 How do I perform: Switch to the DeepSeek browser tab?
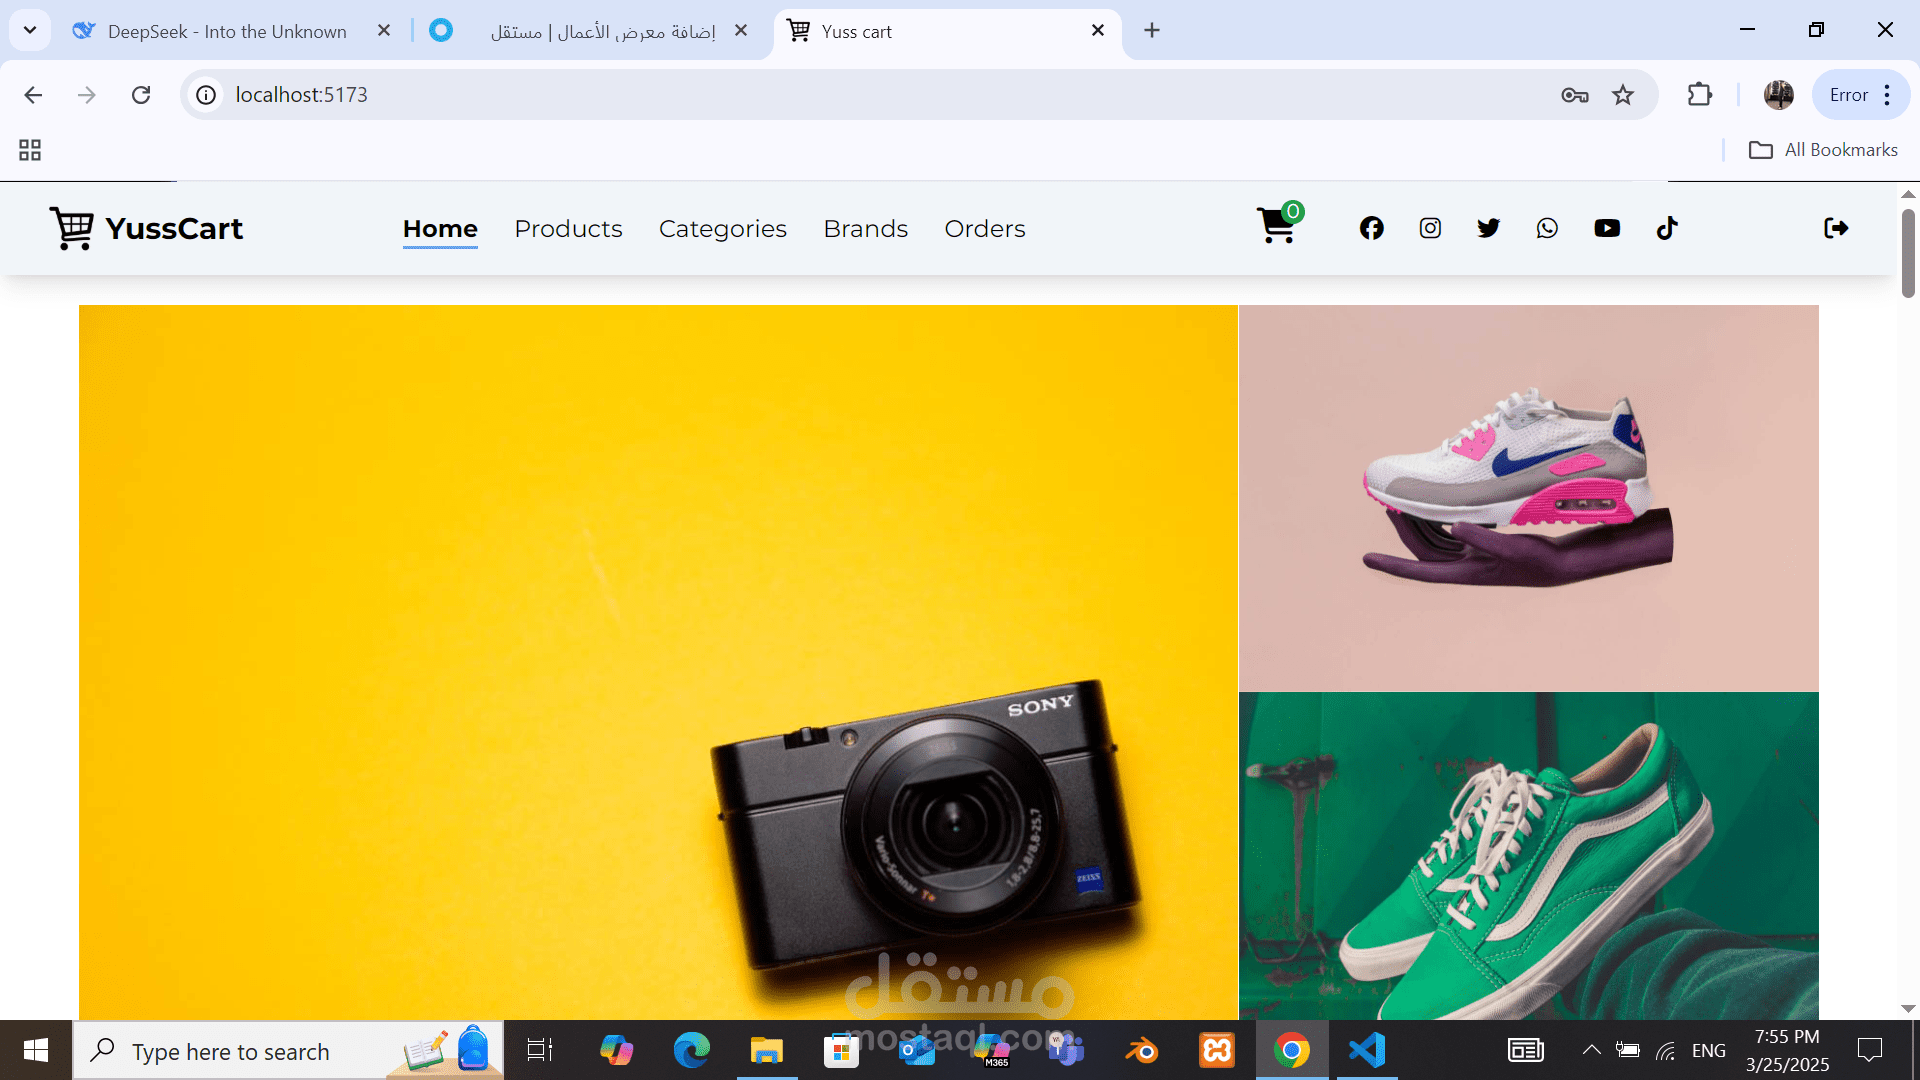227,31
